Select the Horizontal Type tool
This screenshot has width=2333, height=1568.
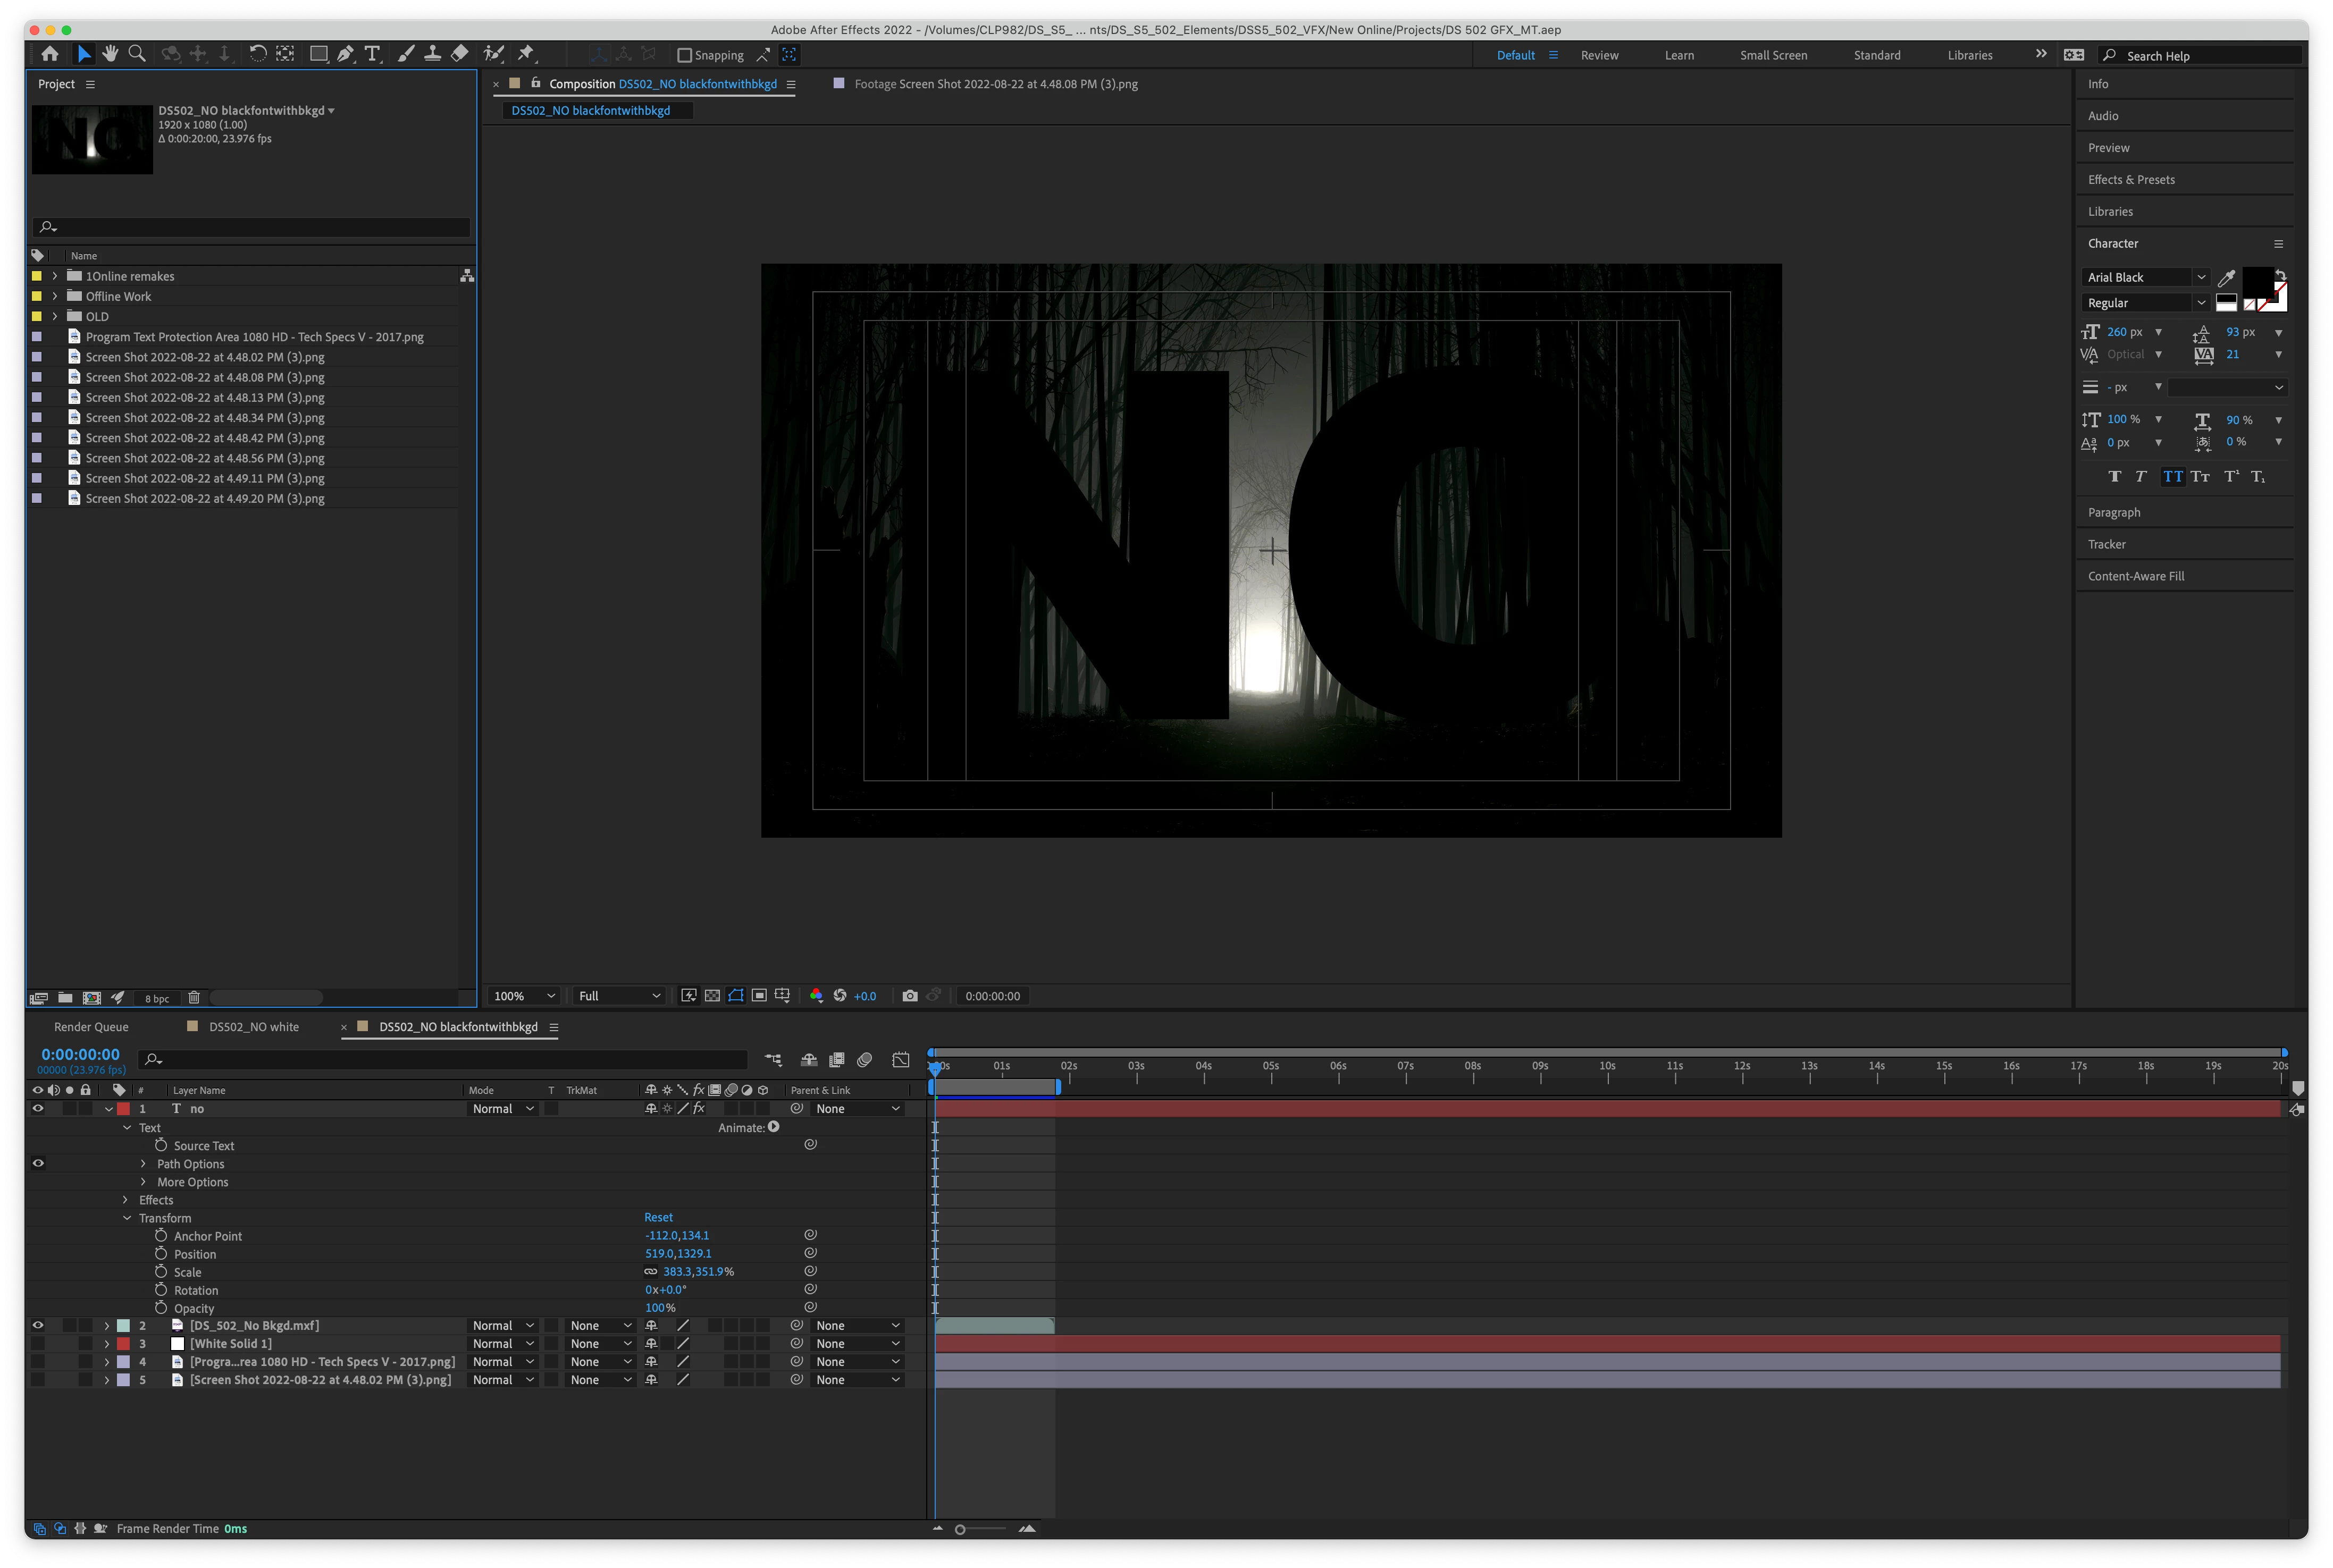click(372, 54)
